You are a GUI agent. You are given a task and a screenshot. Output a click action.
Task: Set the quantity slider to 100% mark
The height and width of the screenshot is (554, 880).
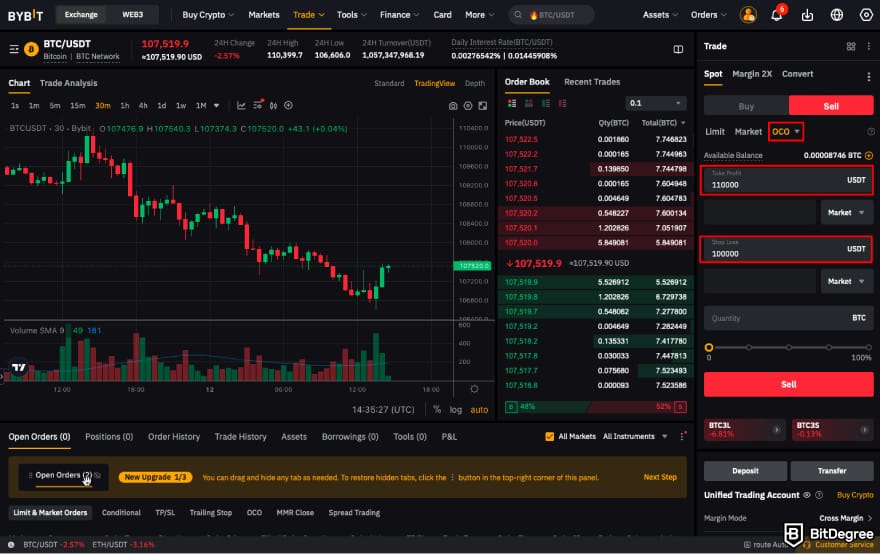point(868,347)
